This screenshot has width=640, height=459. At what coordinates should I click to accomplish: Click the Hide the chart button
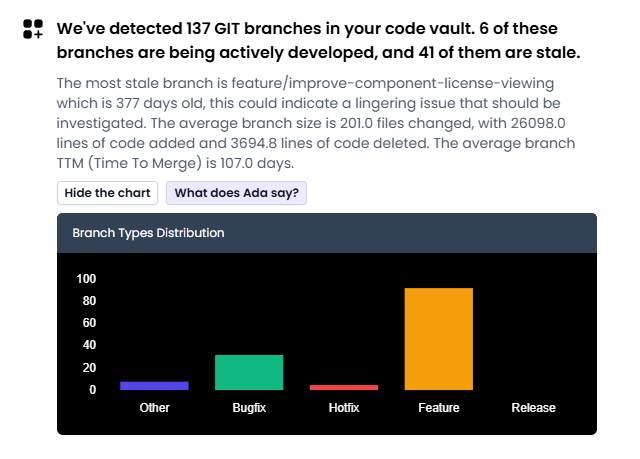pos(107,193)
